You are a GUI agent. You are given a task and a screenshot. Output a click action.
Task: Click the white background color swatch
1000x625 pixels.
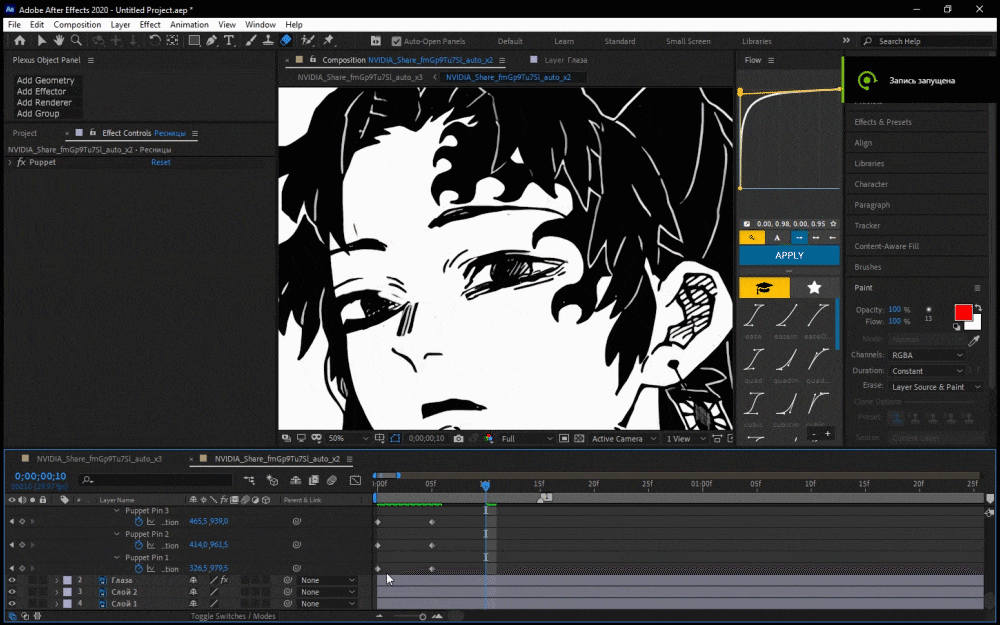974,323
